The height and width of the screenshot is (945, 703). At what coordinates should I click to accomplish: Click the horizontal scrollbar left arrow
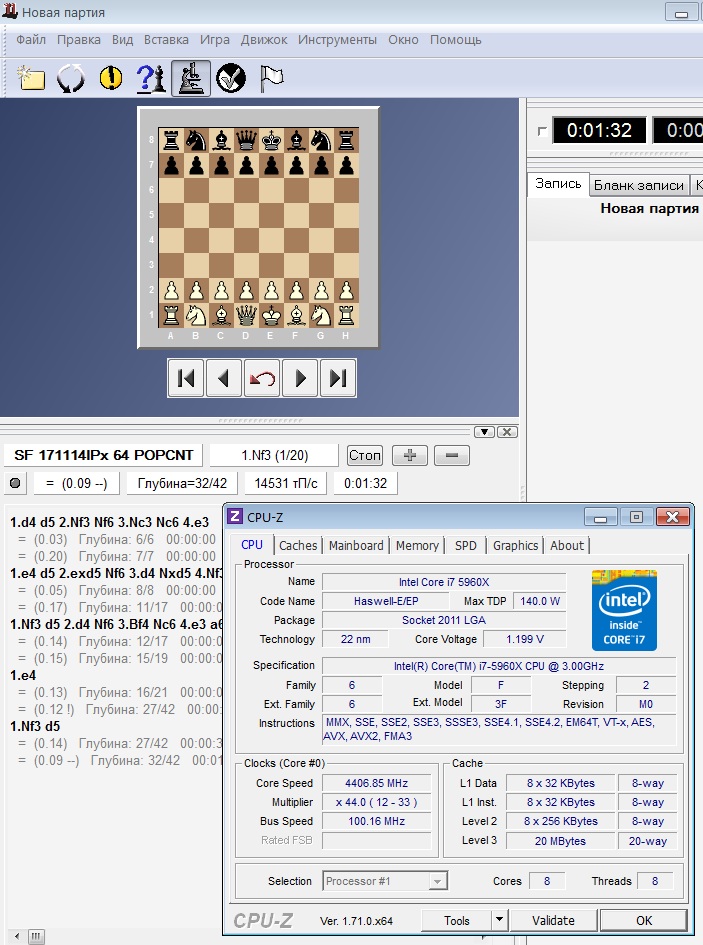click(x=16, y=937)
